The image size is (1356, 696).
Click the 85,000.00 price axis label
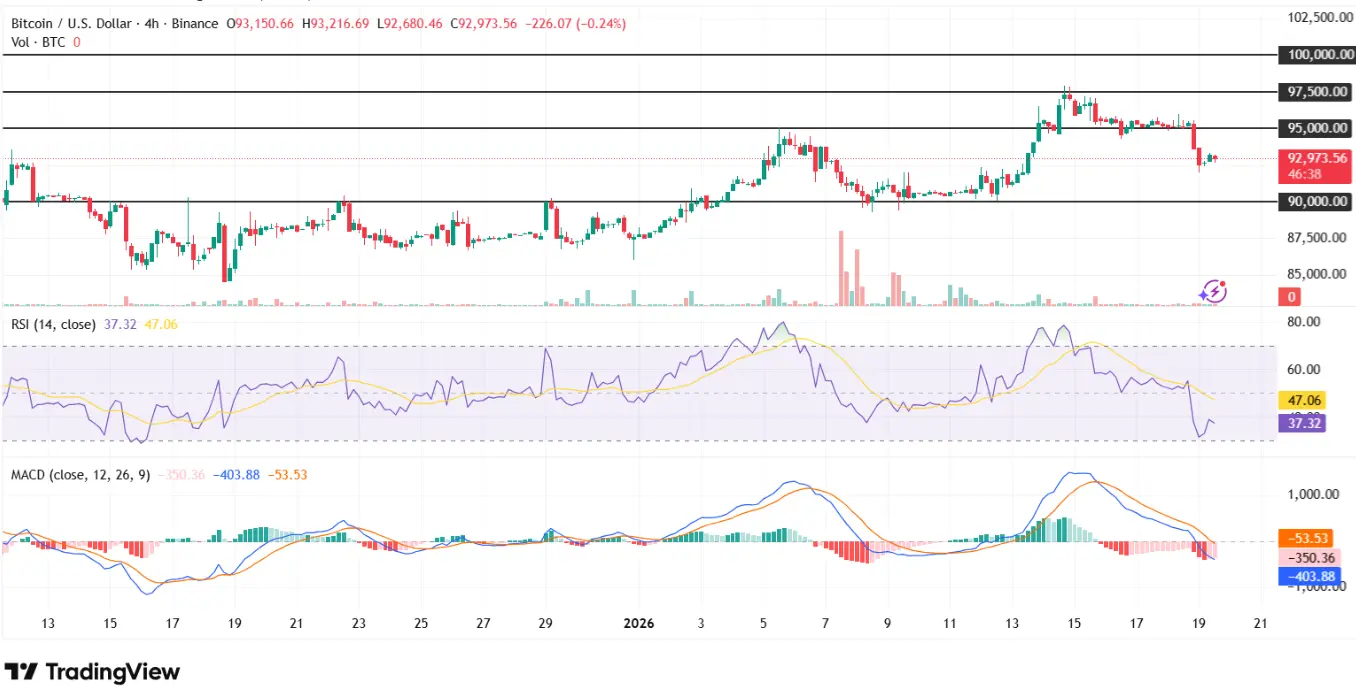point(1316,274)
